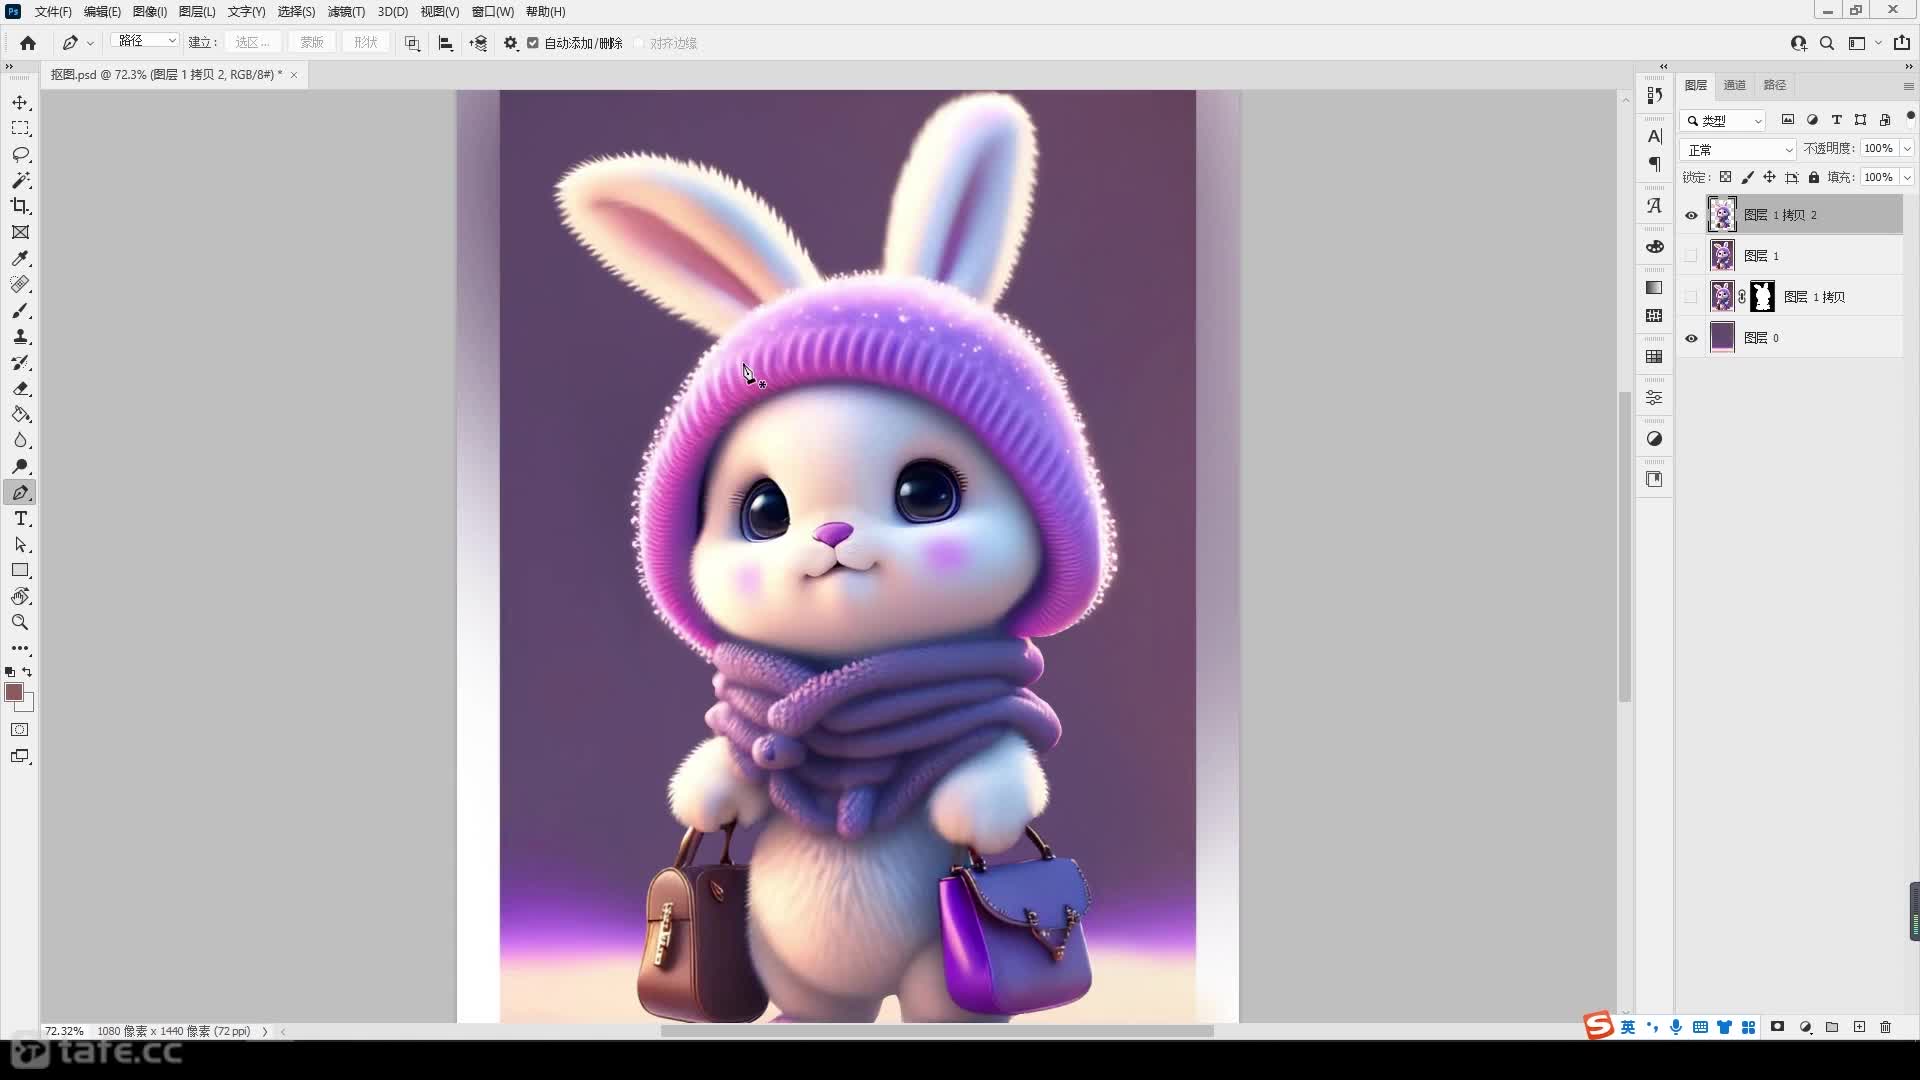Expand the status bar info arrow

[265, 1031]
